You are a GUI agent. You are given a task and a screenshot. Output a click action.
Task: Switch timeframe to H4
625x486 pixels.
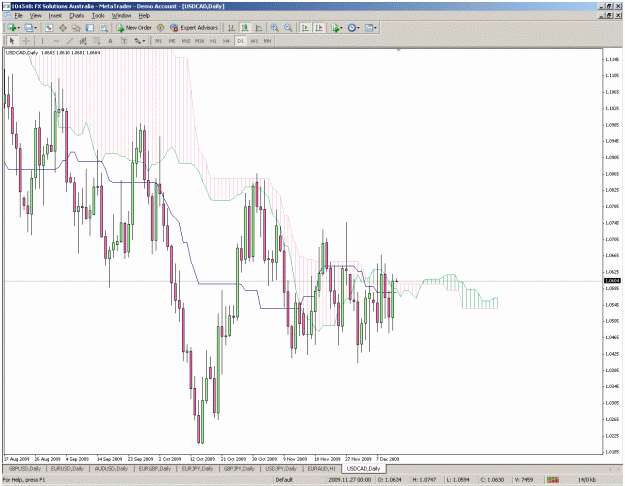pyautogui.click(x=226, y=41)
